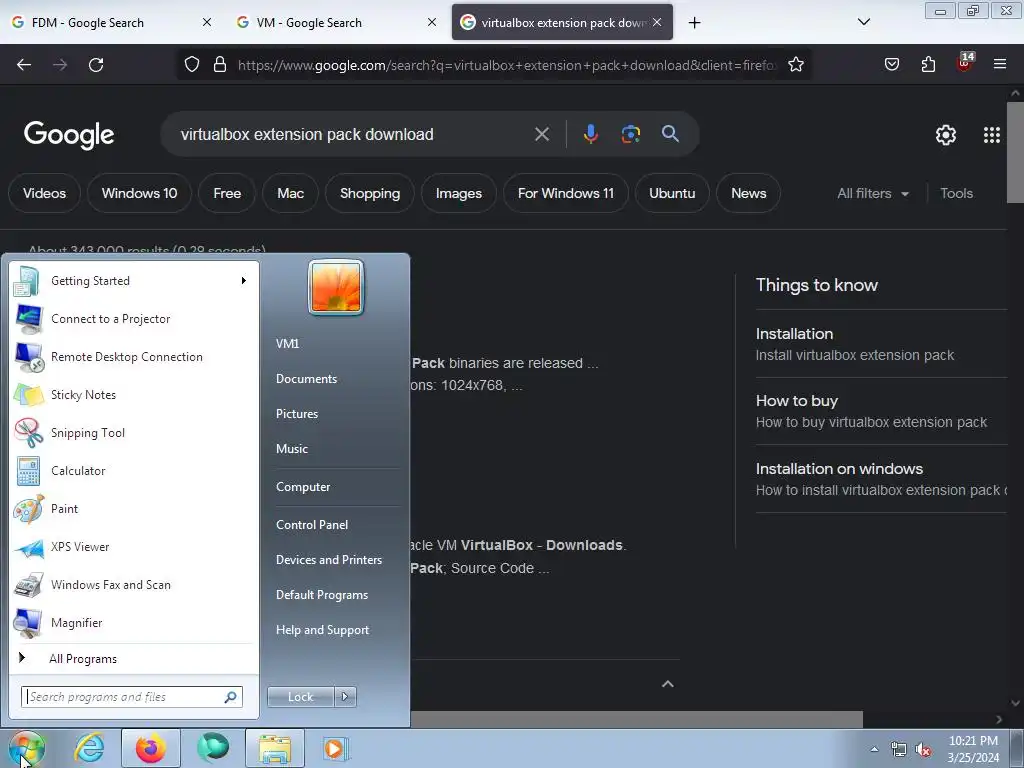
Task: Expand All Programs in Start menu
Action: pos(134,659)
